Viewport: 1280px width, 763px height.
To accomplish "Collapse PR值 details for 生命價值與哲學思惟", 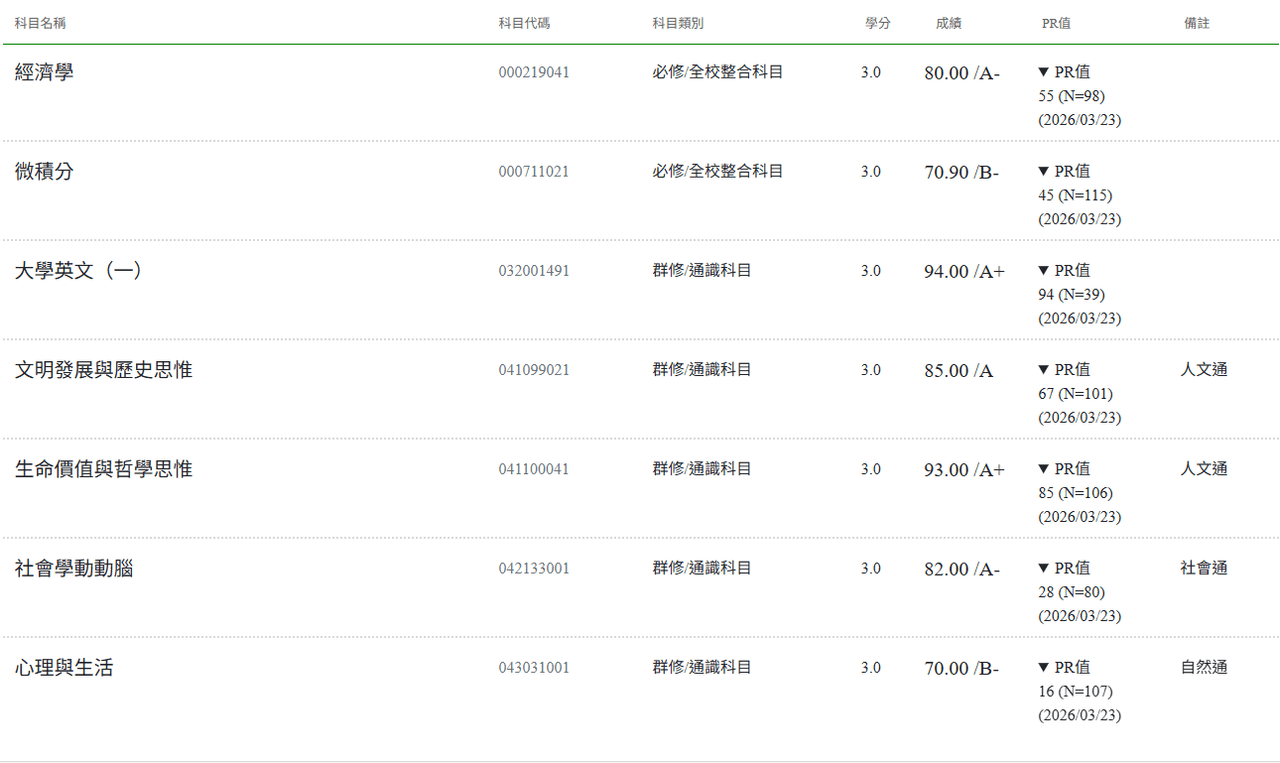I will [x=1064, y=468].
